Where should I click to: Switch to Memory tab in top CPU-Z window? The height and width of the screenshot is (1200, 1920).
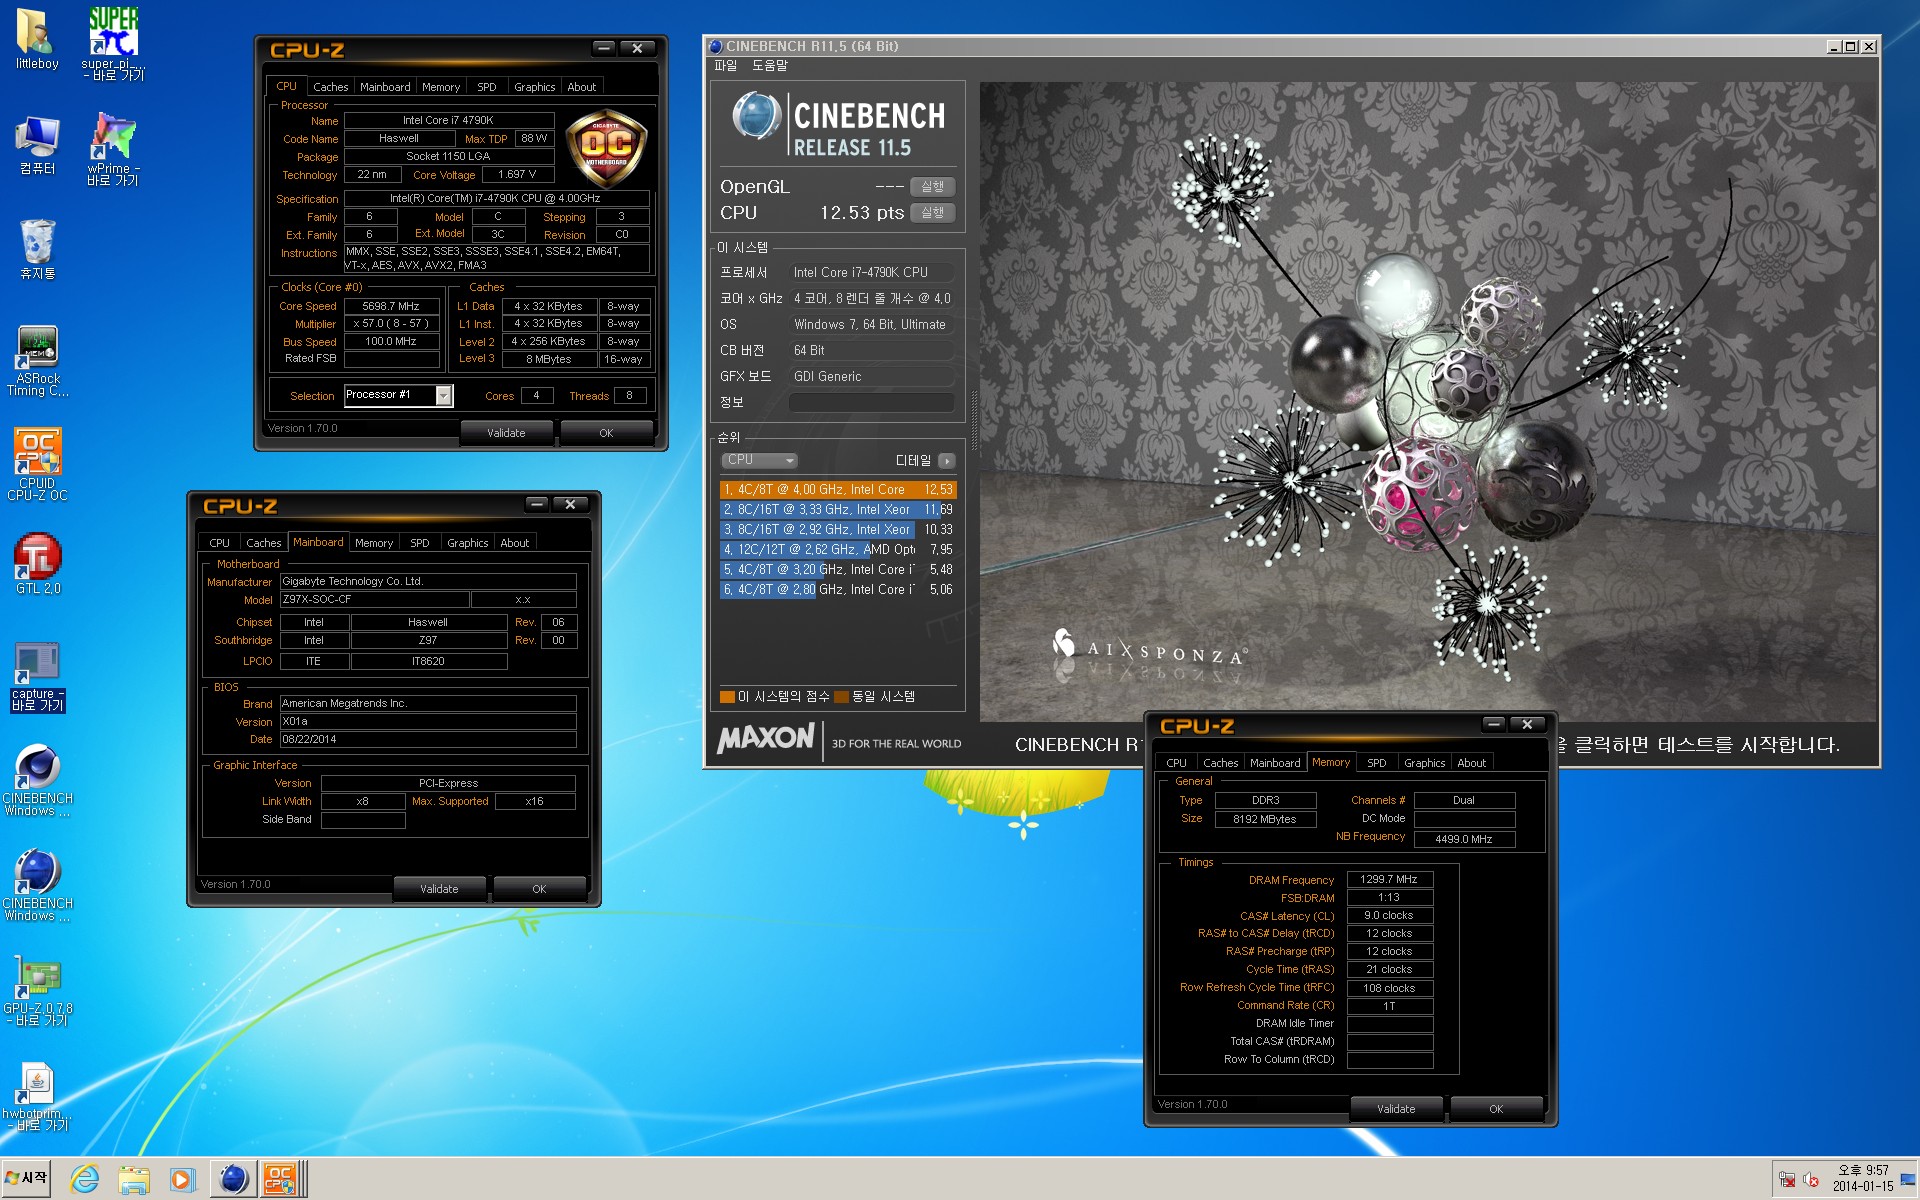pyautogui.click(x=441, y=87)
